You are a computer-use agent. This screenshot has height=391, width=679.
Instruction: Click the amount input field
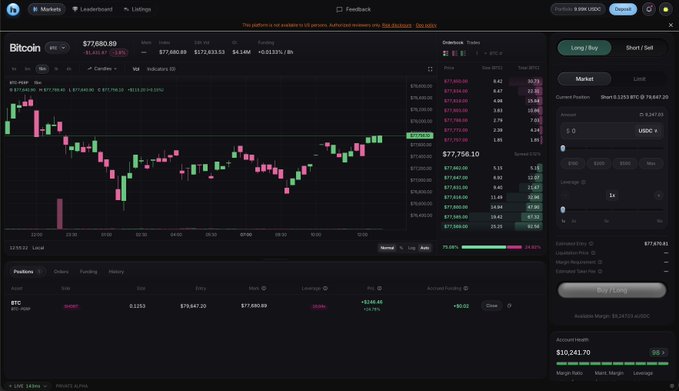(x=597, y=131)
